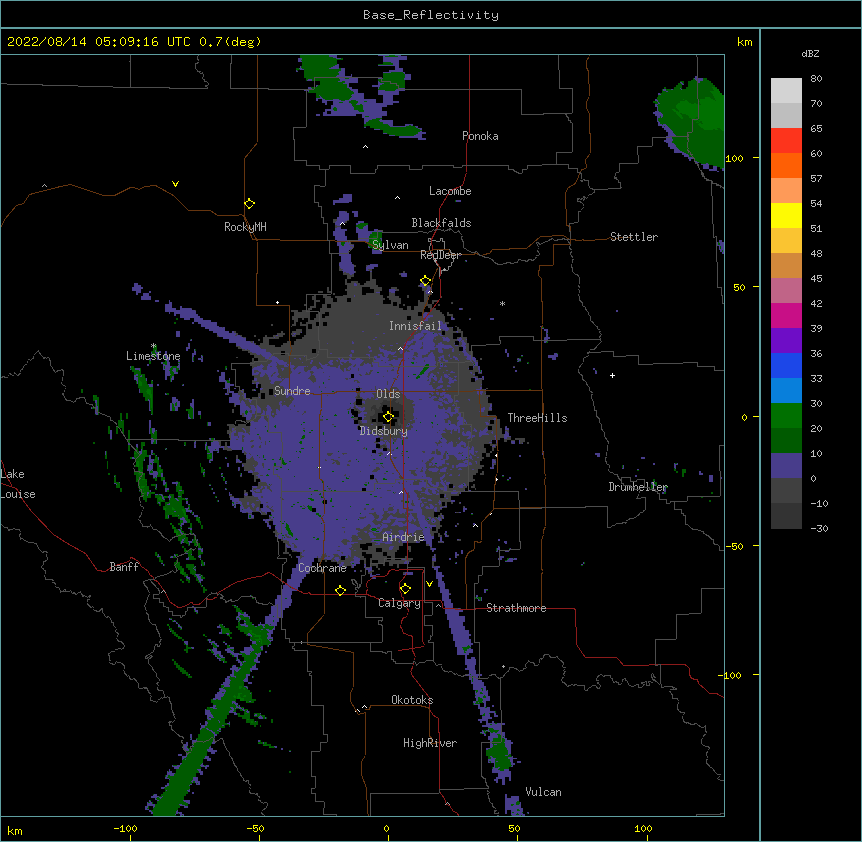Select the green swatch between 30 and 20
The height and width of the screenshot is (842, 862).
(x=786, y=416)
